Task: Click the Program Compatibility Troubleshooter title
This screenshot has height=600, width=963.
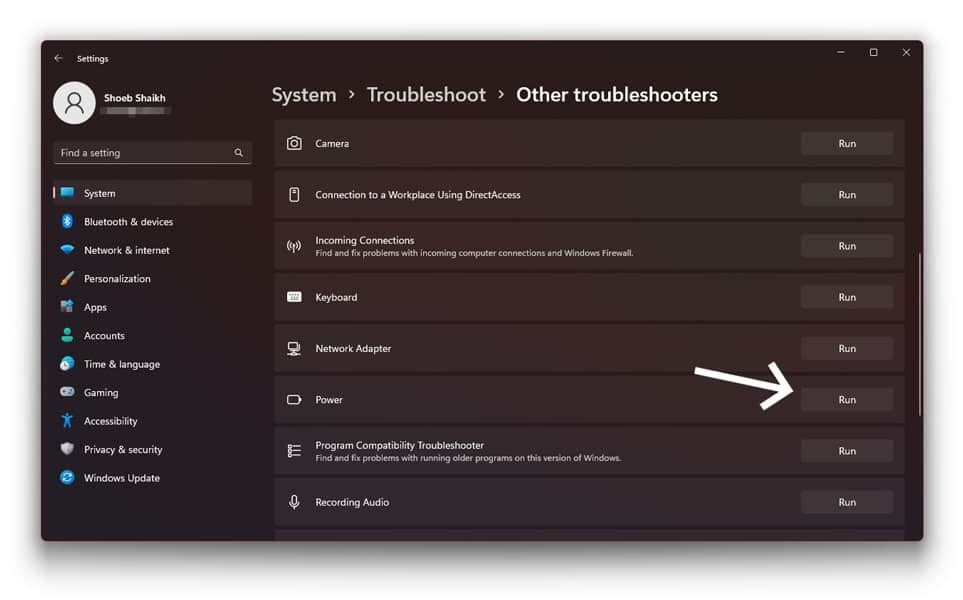Action: 400,445
